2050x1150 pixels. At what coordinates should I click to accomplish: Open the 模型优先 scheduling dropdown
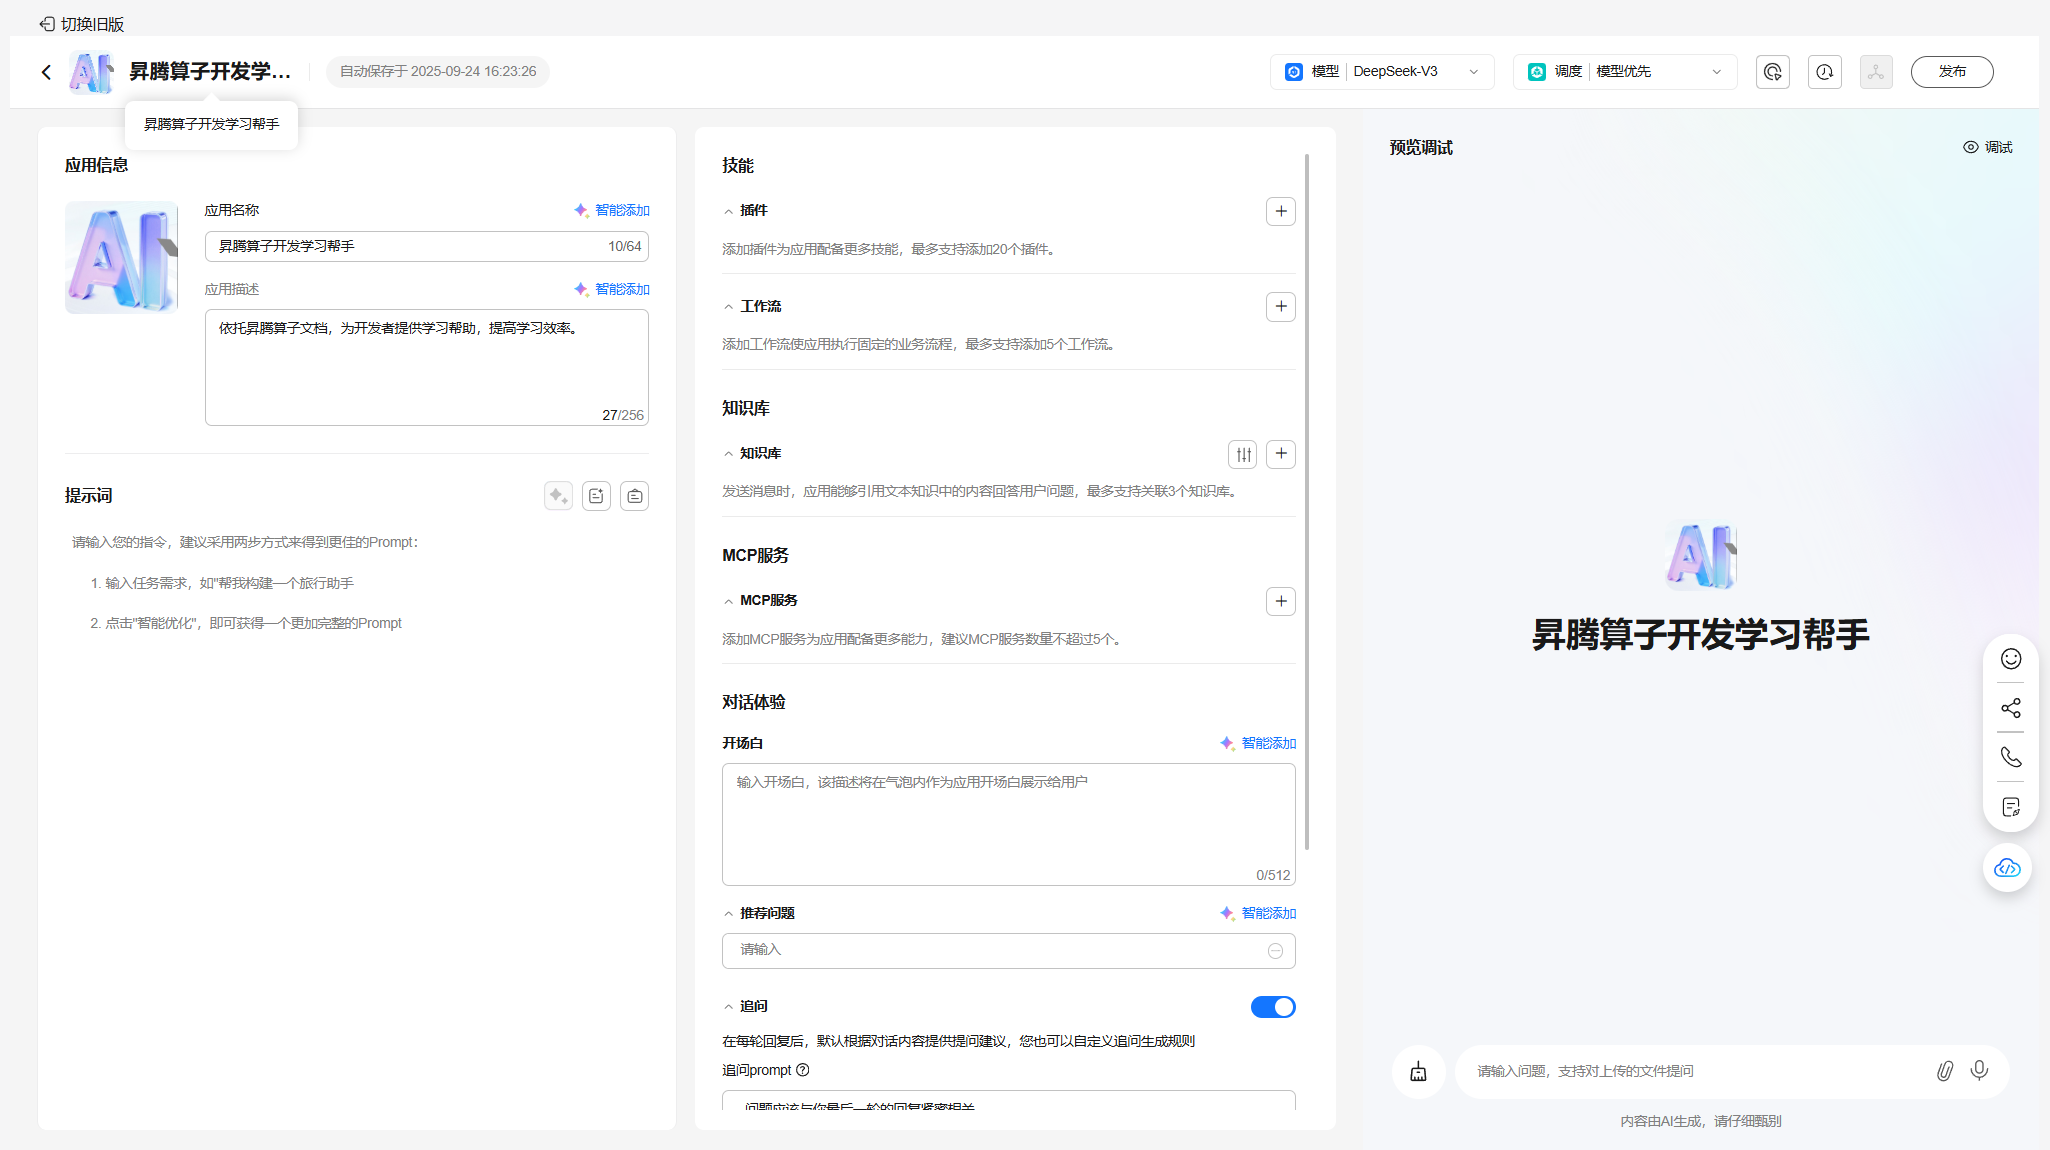pos(1625,72)
